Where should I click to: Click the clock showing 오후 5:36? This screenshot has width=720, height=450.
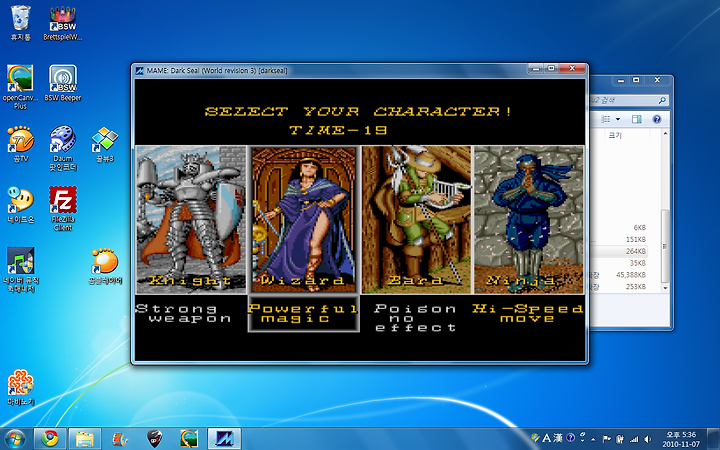[x=681, y=439]
